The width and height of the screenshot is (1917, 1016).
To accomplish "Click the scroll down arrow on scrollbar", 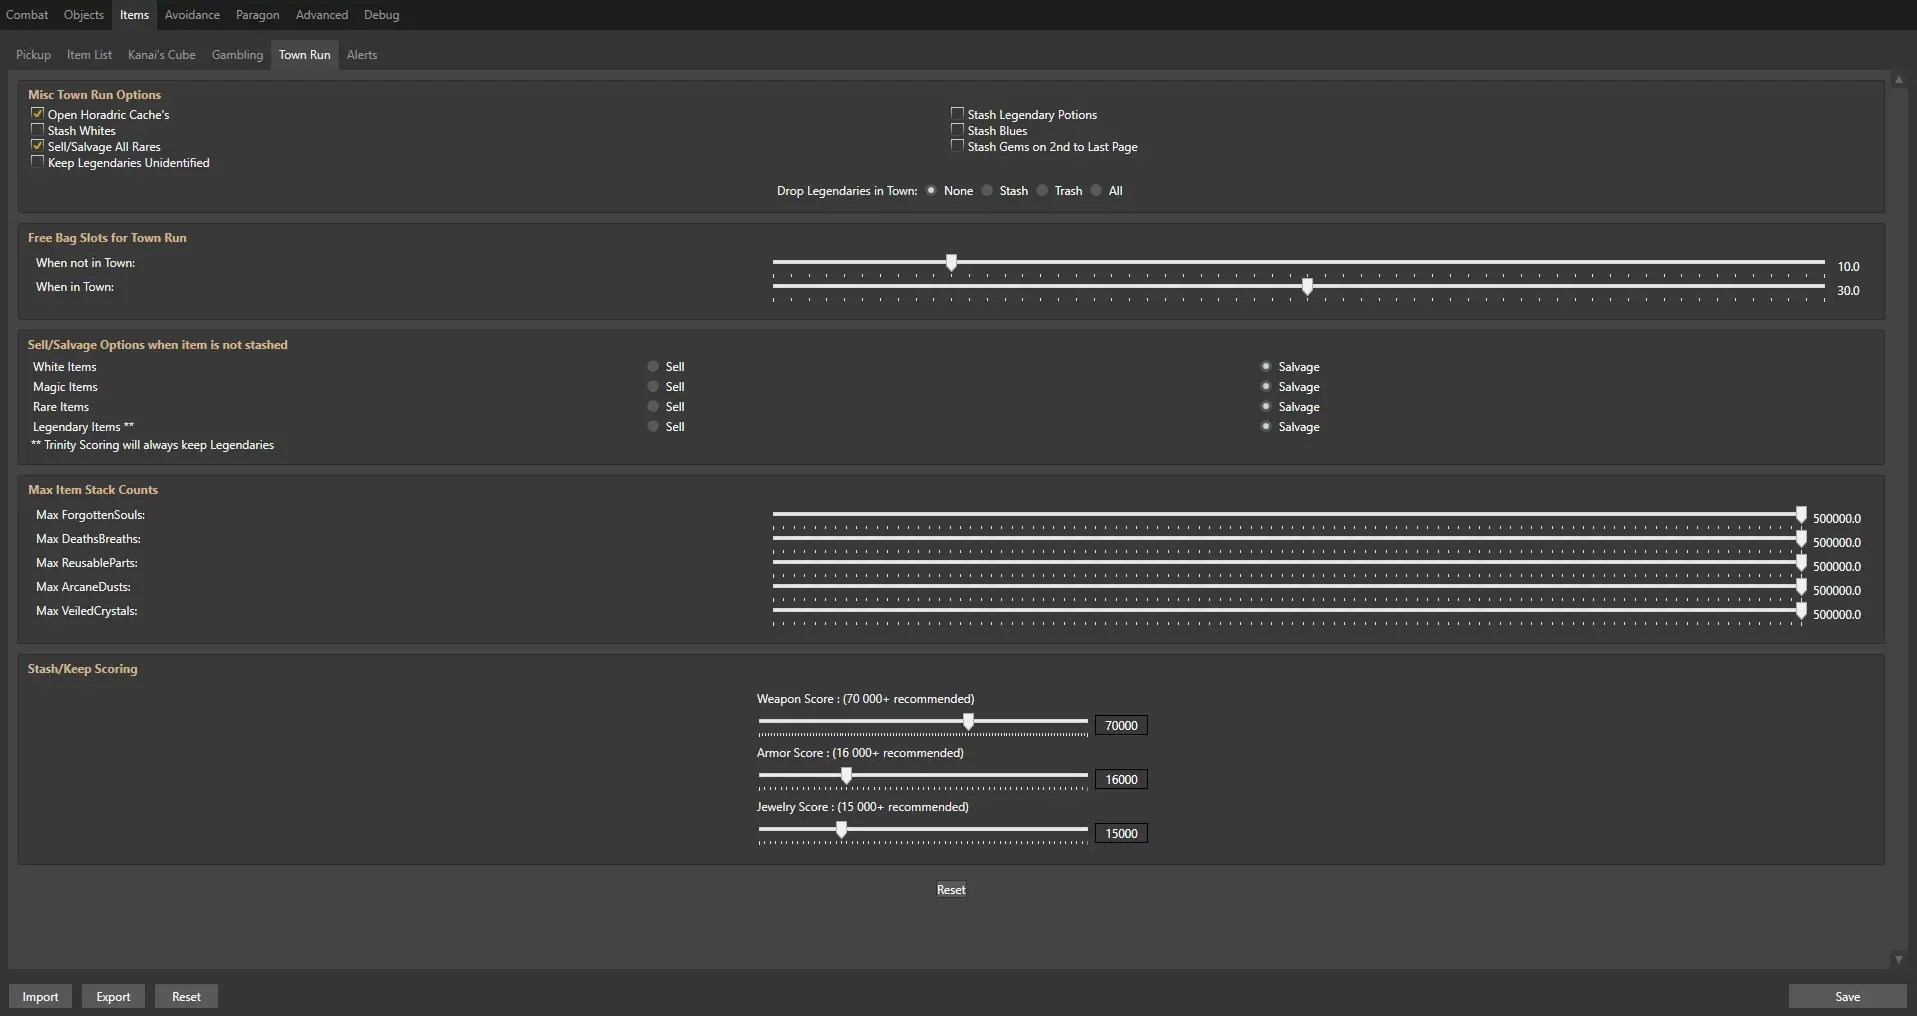I will [1898, 959].
